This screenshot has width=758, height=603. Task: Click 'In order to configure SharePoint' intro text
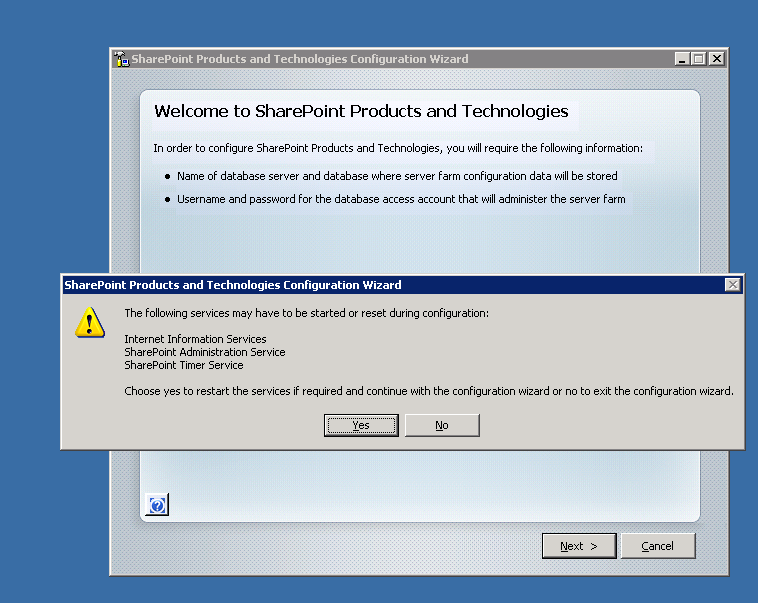coord(398,148)
